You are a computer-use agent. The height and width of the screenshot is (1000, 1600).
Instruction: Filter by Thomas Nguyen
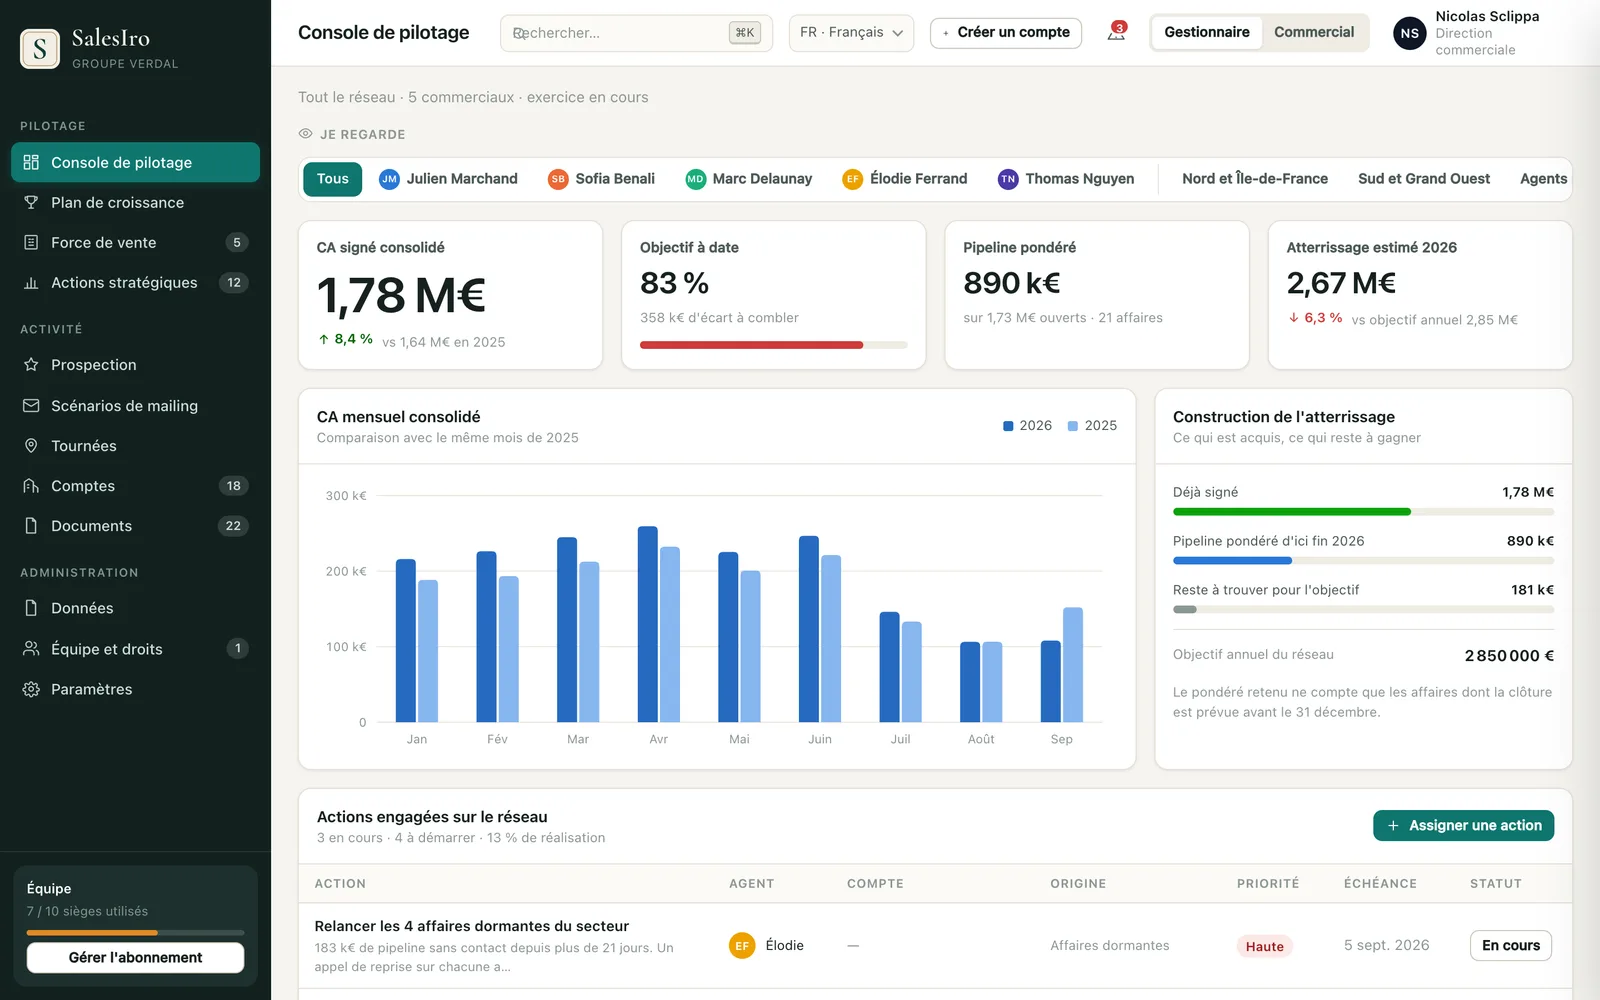tap(1066, 179)
